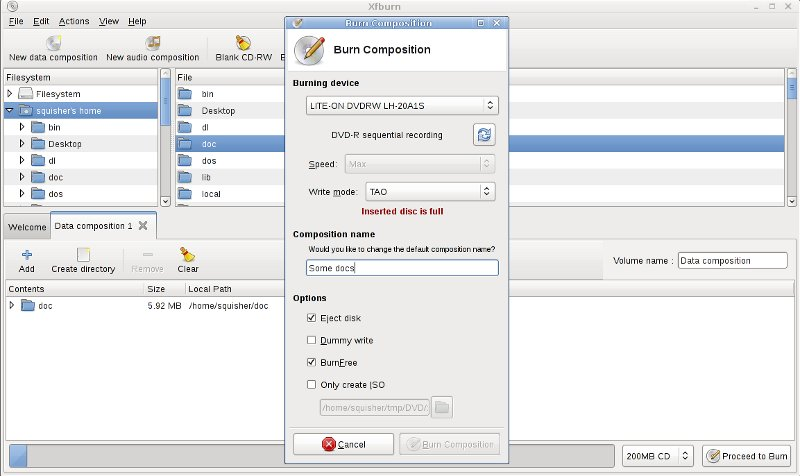This screenshot has height=476, width=800.
Task: Check the Only create ISO option
Action: [312, 384]
